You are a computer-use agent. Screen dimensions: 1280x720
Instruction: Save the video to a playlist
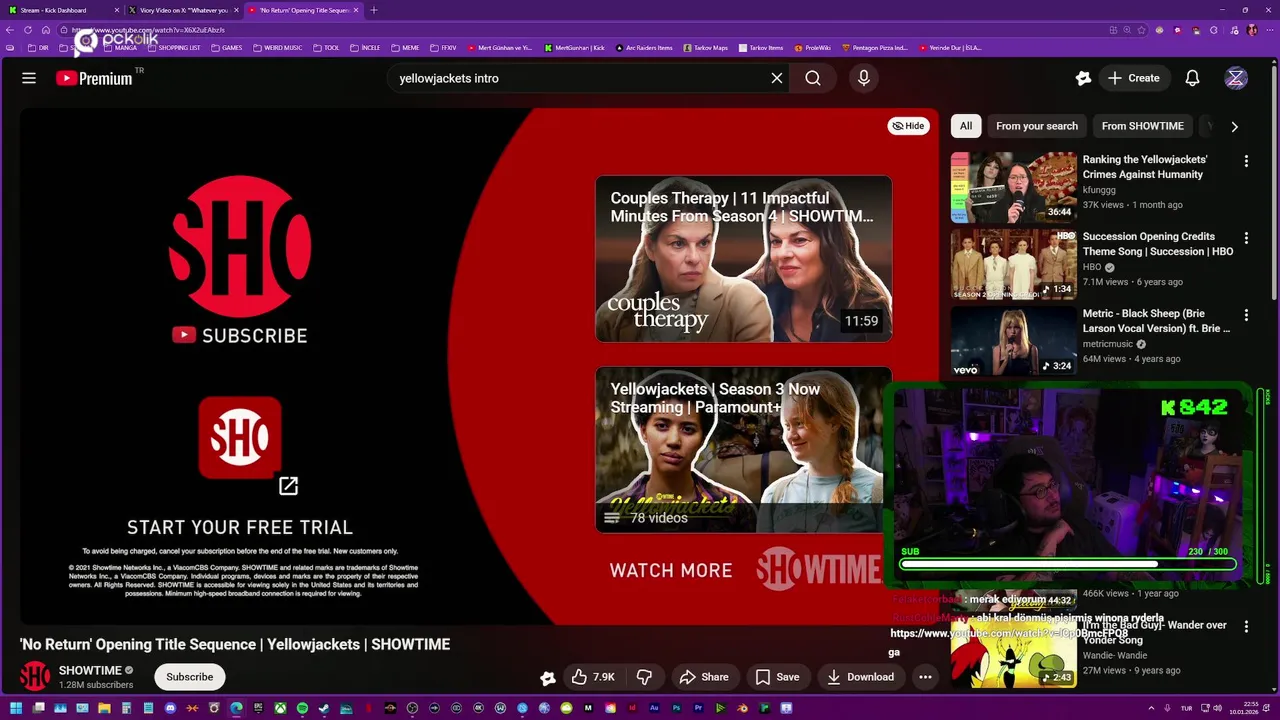coord(777,677)
